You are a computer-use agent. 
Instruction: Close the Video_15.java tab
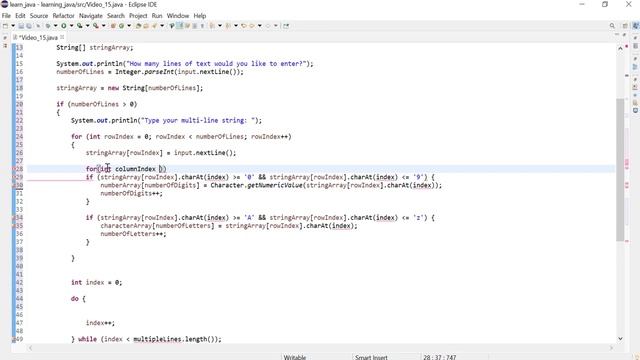click(x=62, y=37)
